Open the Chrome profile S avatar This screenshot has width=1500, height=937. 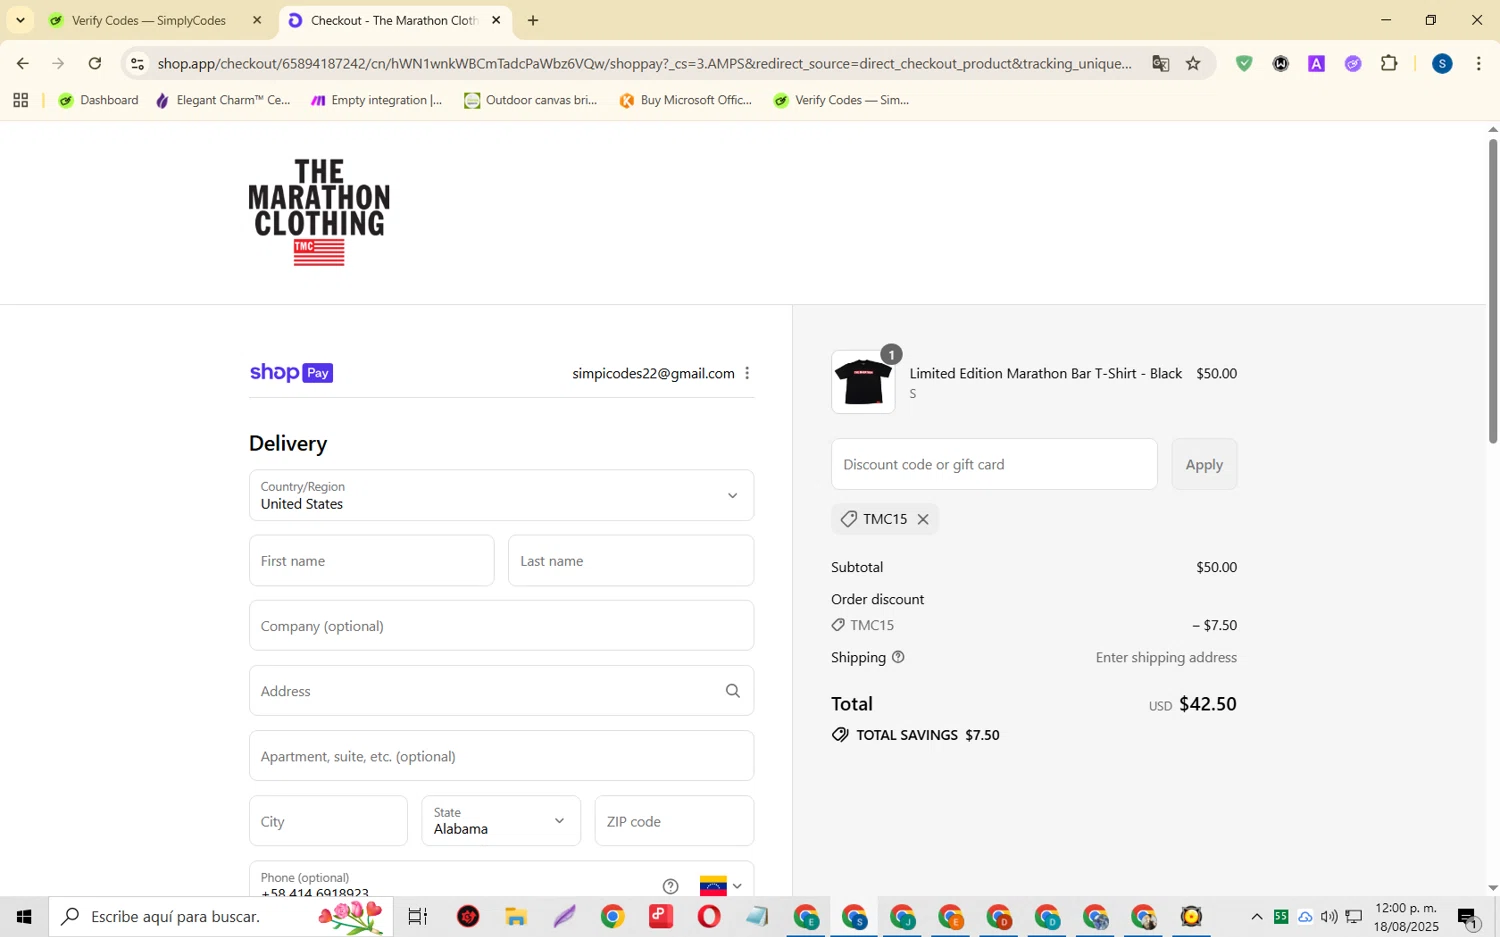pyautogui.click(x=1442, y=64)
